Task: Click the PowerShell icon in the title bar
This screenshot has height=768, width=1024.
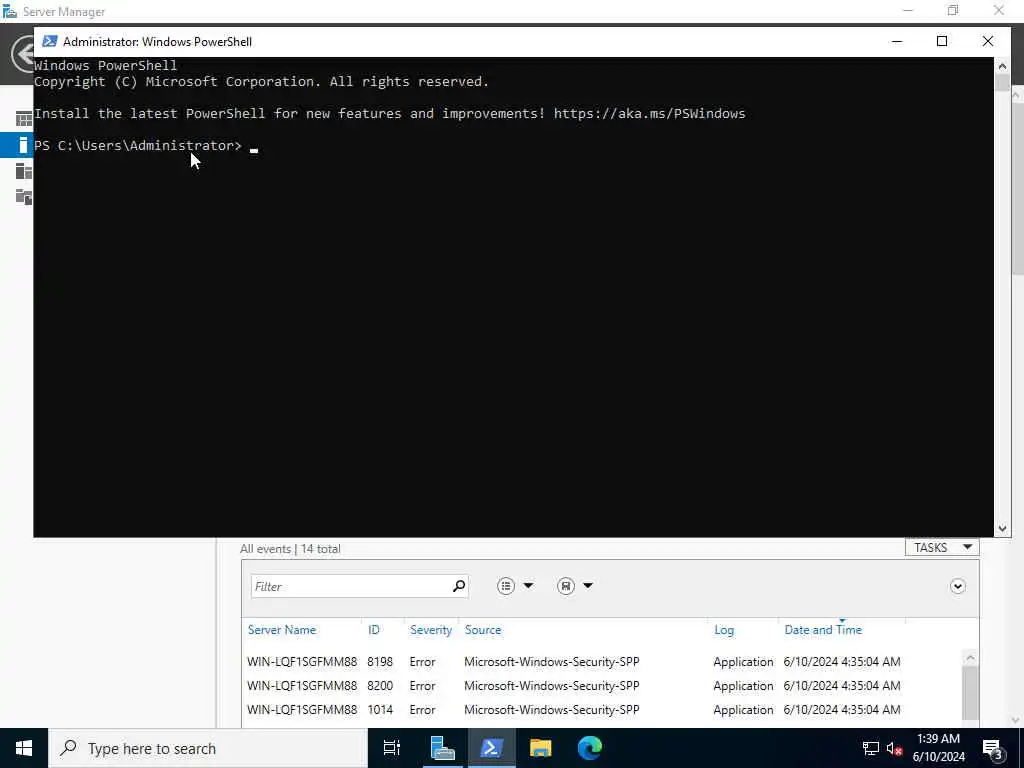Action: pos(50,41)
